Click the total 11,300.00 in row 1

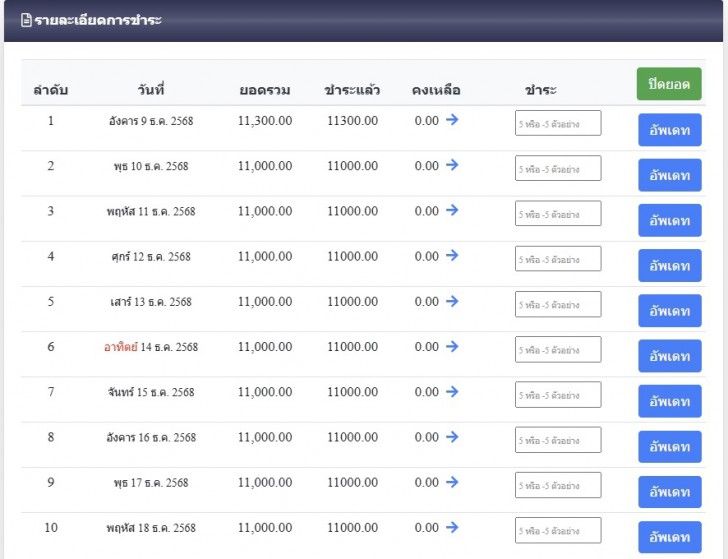tap(265, 121)
